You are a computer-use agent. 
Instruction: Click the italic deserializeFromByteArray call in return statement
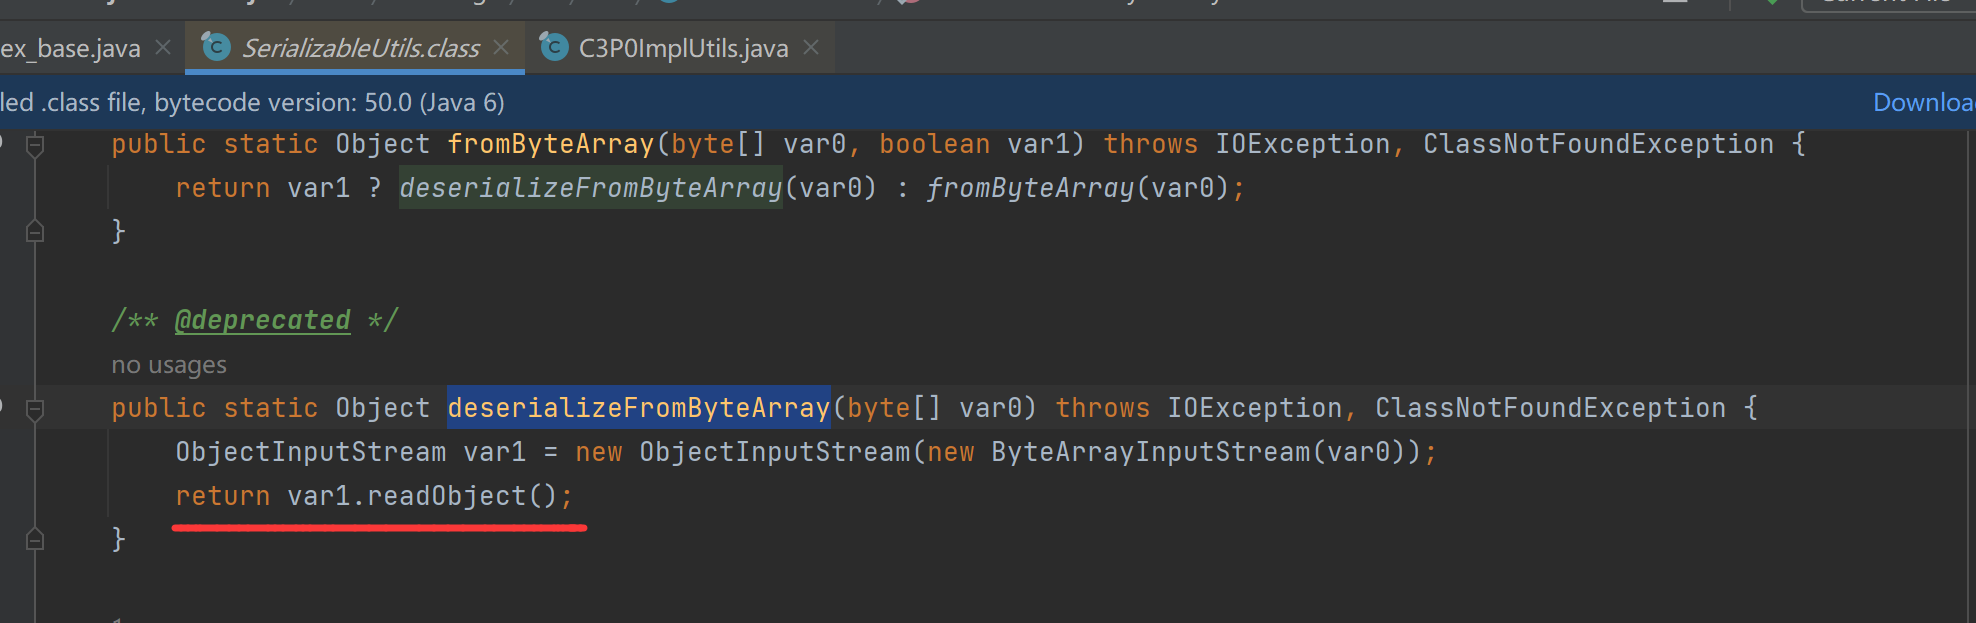coord(590,188)
